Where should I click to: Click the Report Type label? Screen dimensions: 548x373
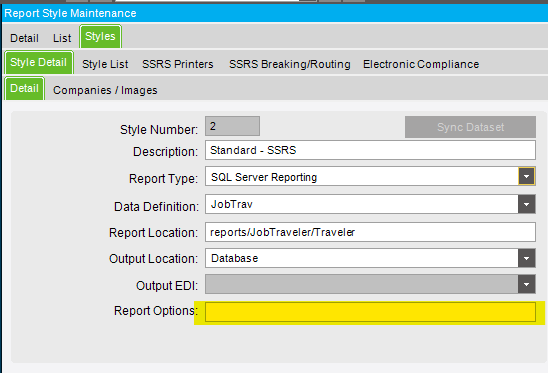point(163,179)
